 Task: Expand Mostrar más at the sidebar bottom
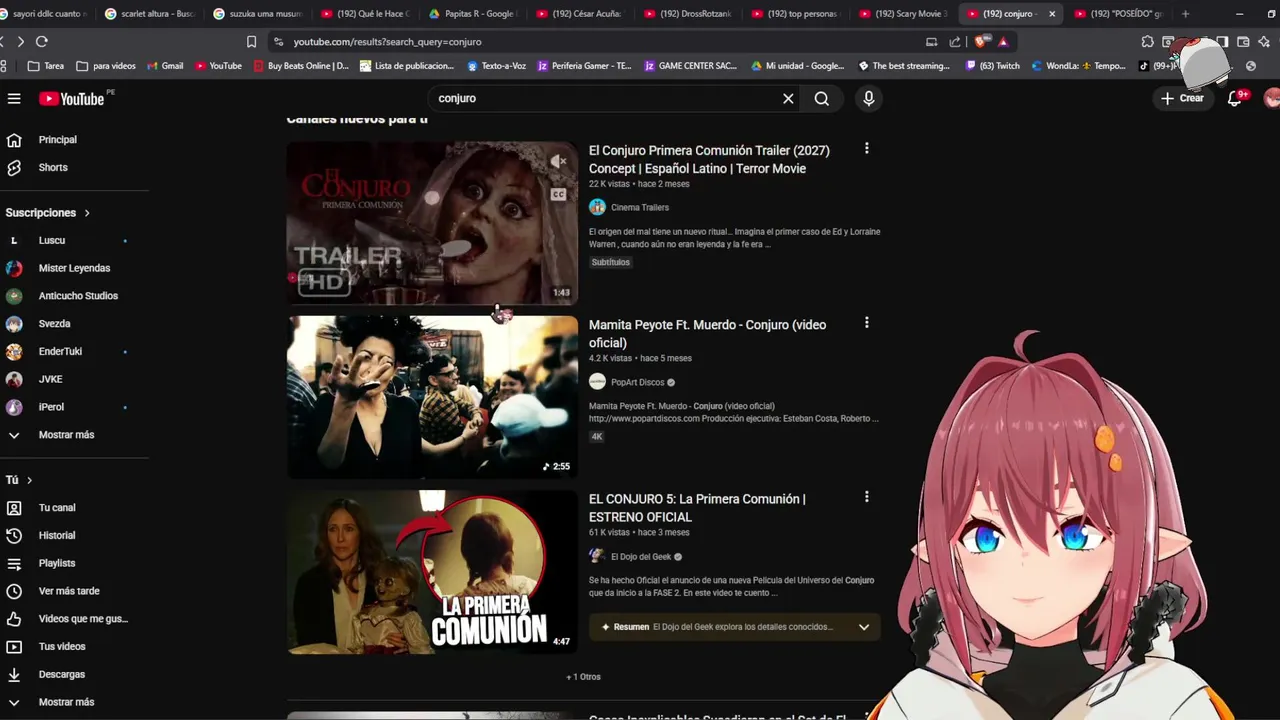(x=66, y=702)
